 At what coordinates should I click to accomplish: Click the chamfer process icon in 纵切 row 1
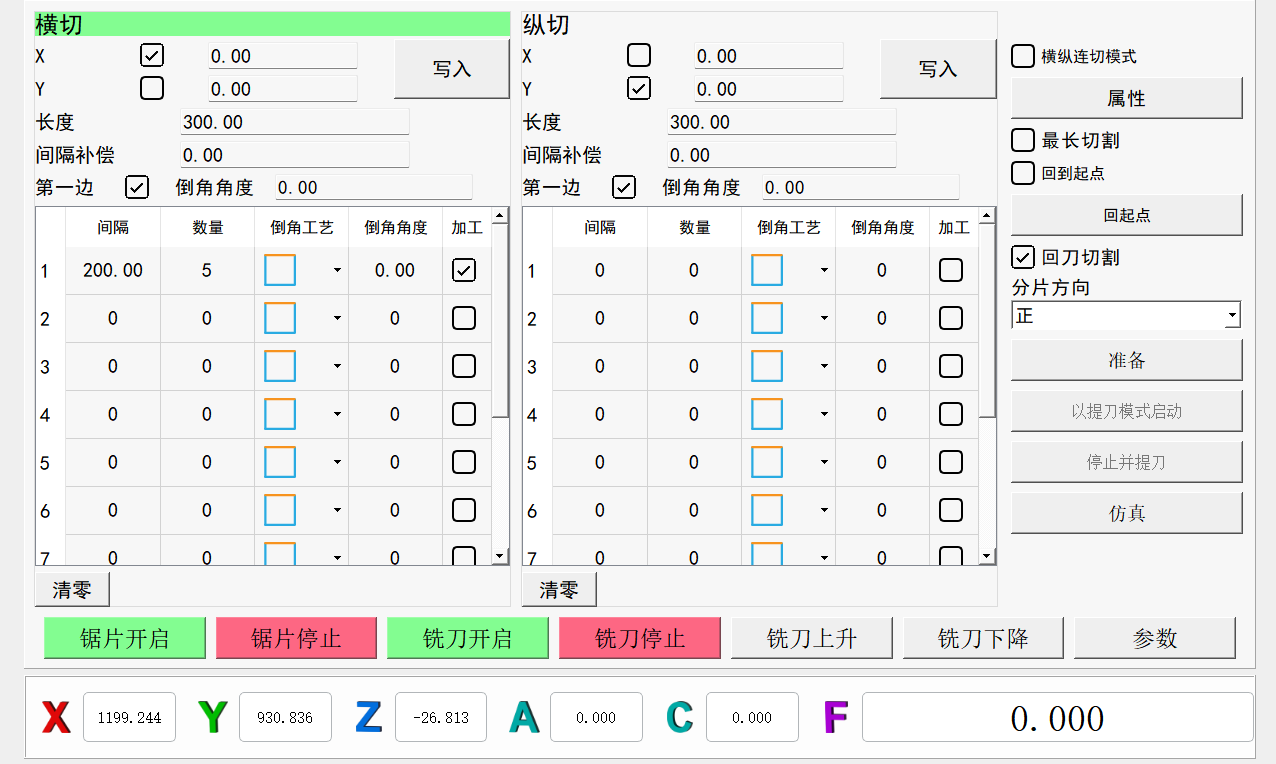coord(767,270)
